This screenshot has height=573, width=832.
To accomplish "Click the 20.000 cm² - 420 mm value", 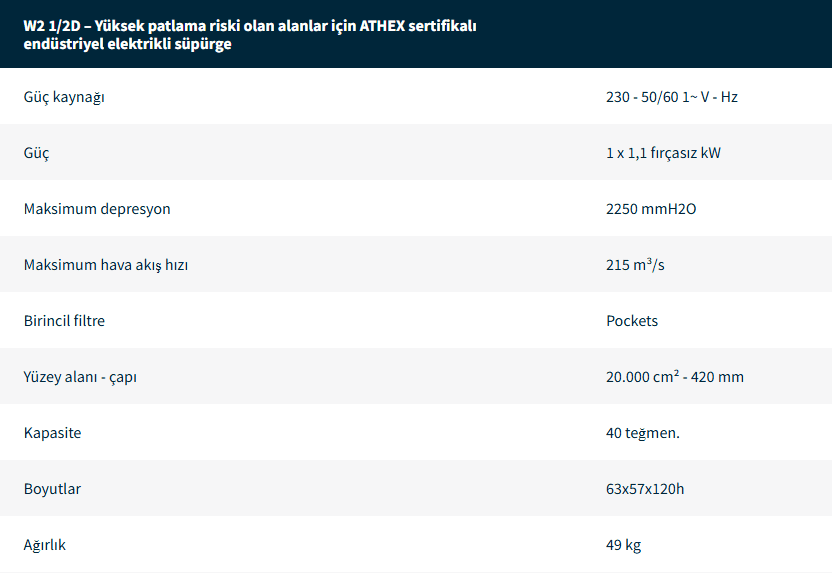I will [x=674, y=377].
